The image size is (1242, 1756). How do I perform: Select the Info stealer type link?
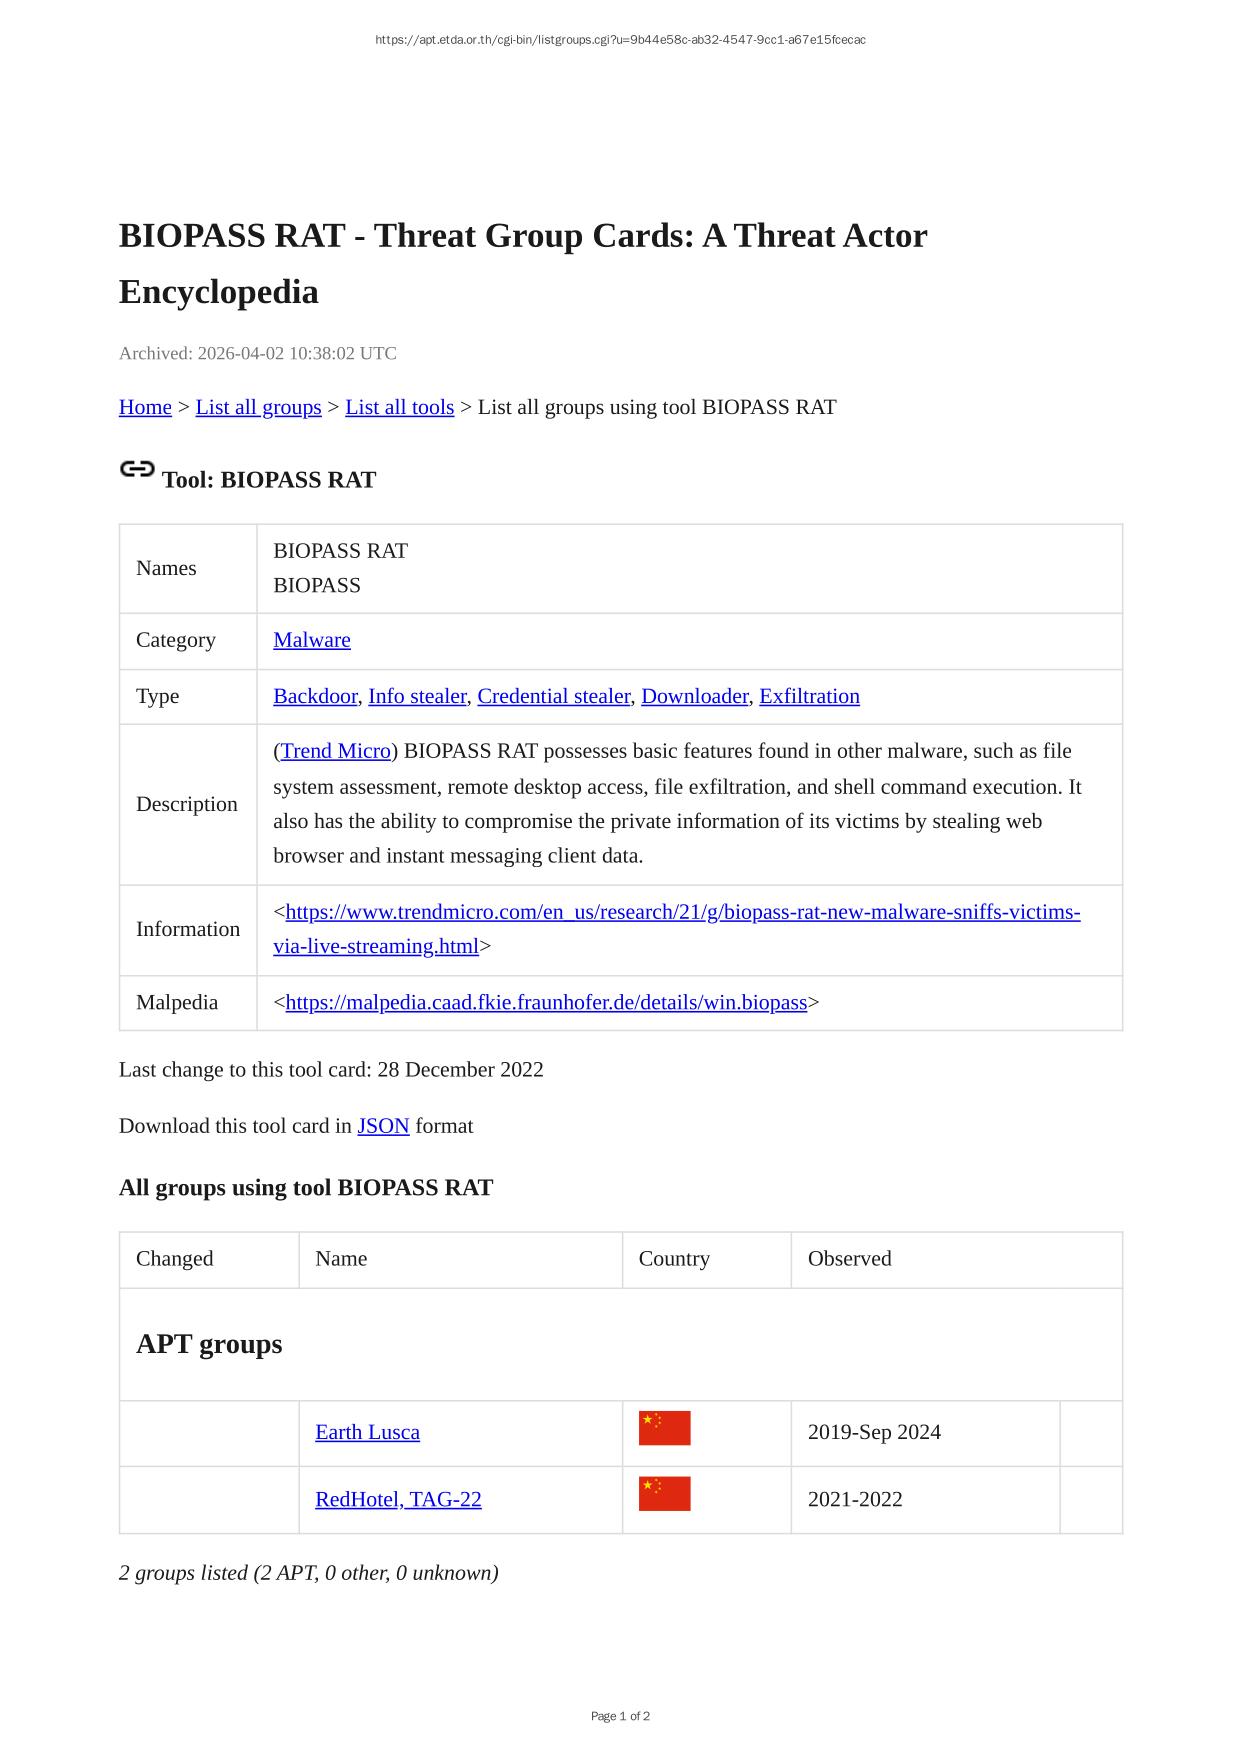tap(417, 696)
